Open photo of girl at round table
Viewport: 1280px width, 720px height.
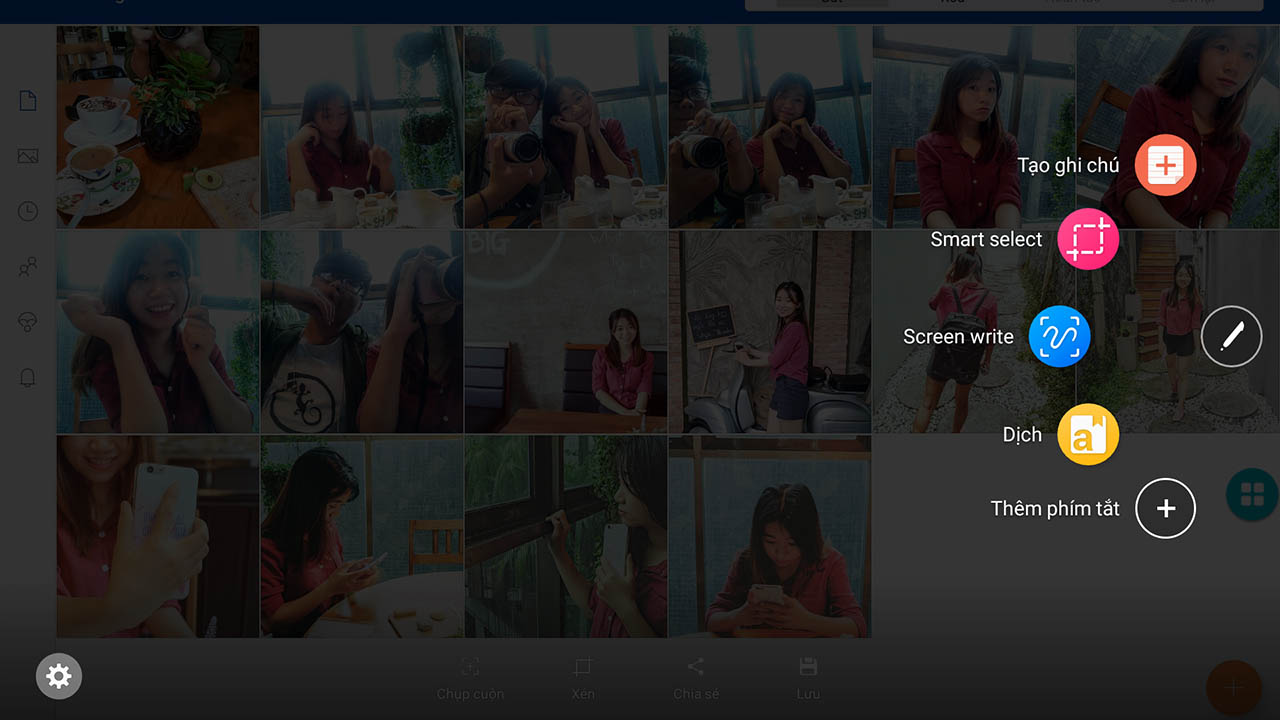click(x=362, y=536)
